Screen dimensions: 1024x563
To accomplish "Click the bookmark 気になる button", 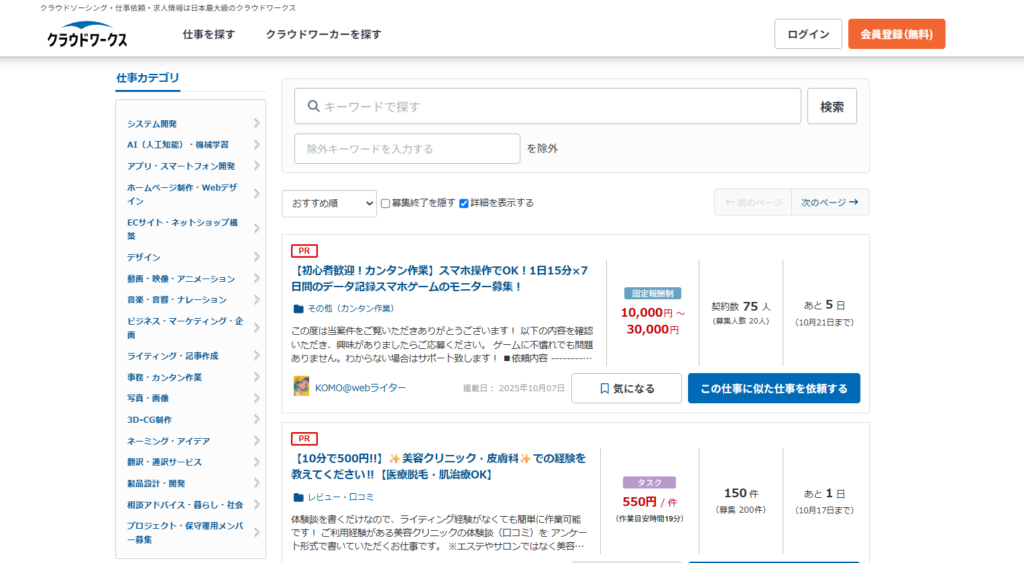I will click(626, 388).
